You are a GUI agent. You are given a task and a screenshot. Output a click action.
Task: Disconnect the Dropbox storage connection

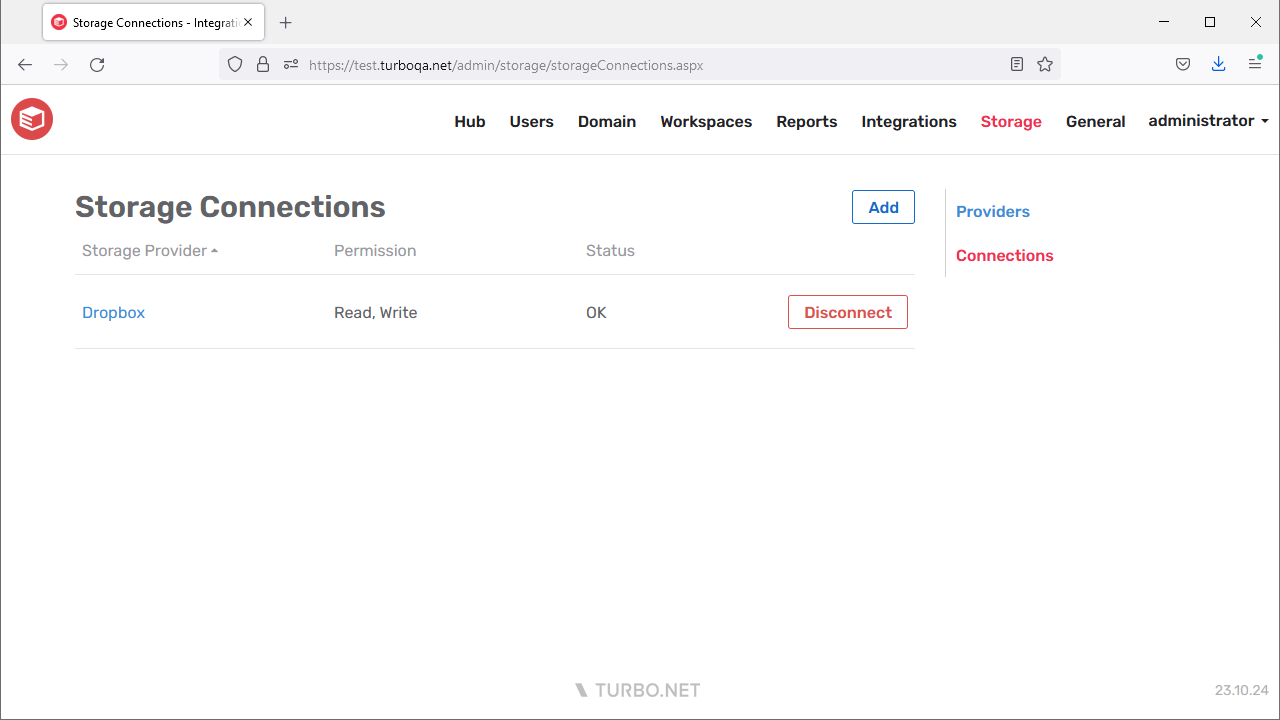coord(848,312)
